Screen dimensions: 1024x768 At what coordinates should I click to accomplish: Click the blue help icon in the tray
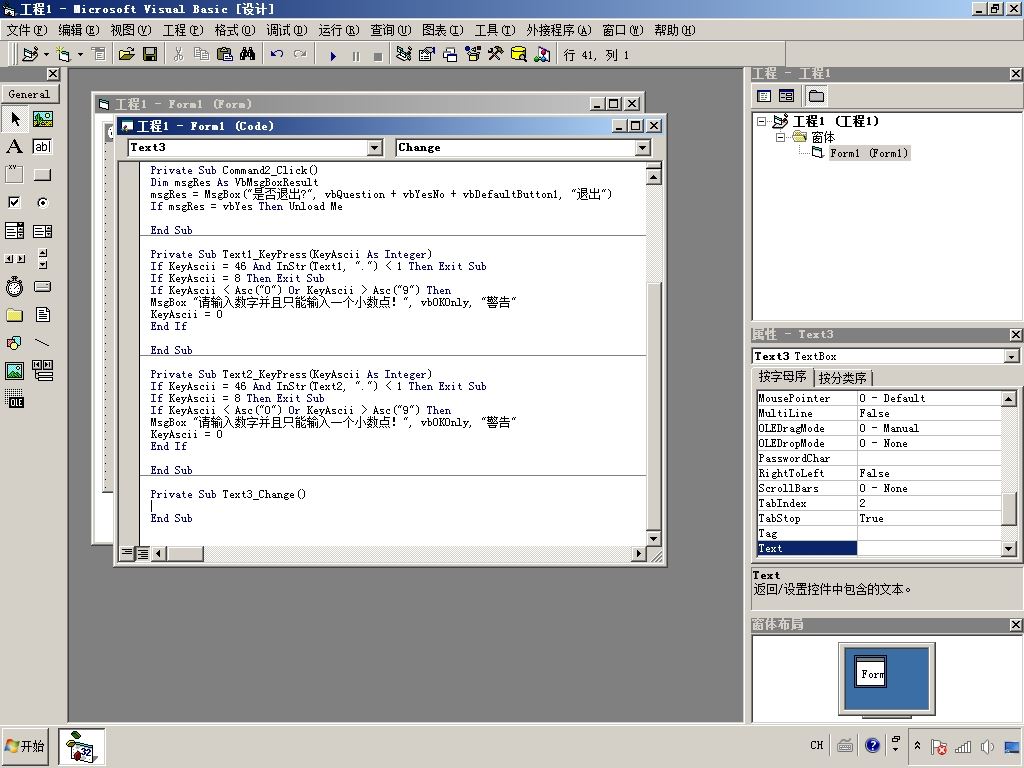872,745
